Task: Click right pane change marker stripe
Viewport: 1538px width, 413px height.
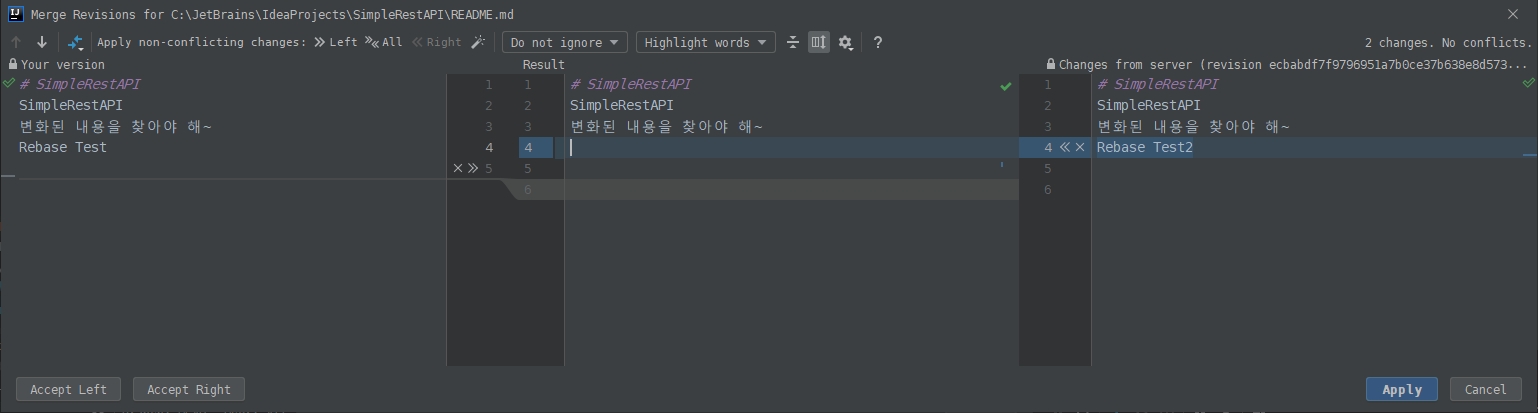Action: (1529, 155)
